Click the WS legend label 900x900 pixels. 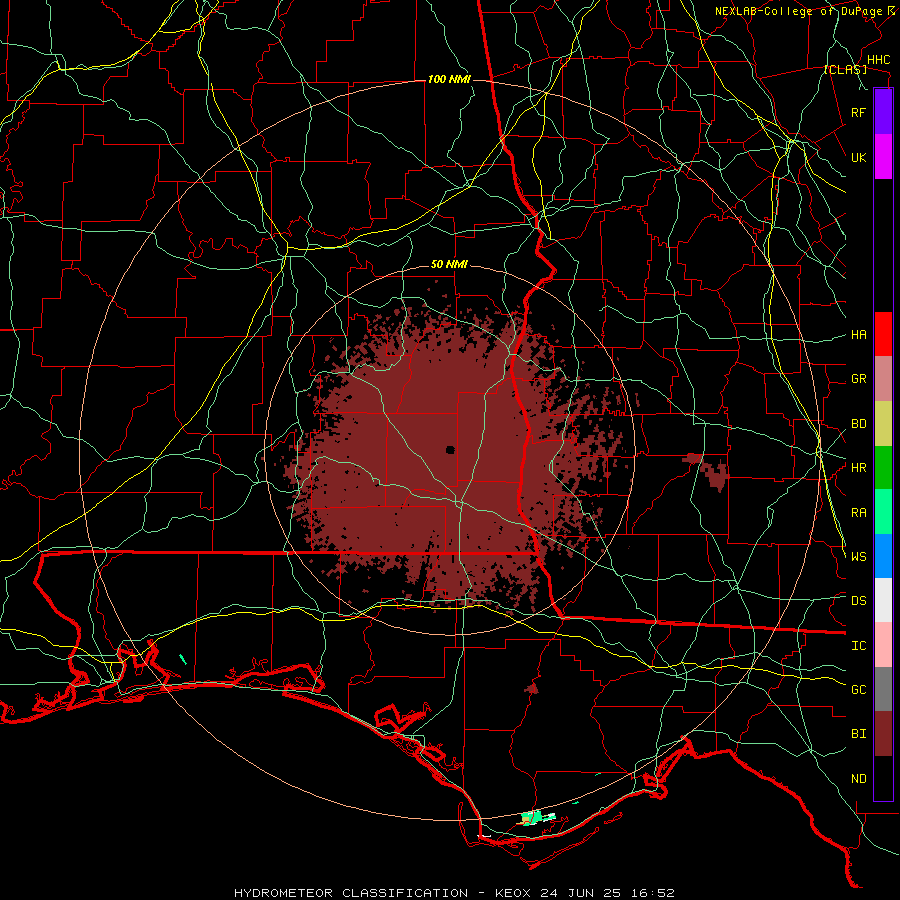(x=859, y=557)
